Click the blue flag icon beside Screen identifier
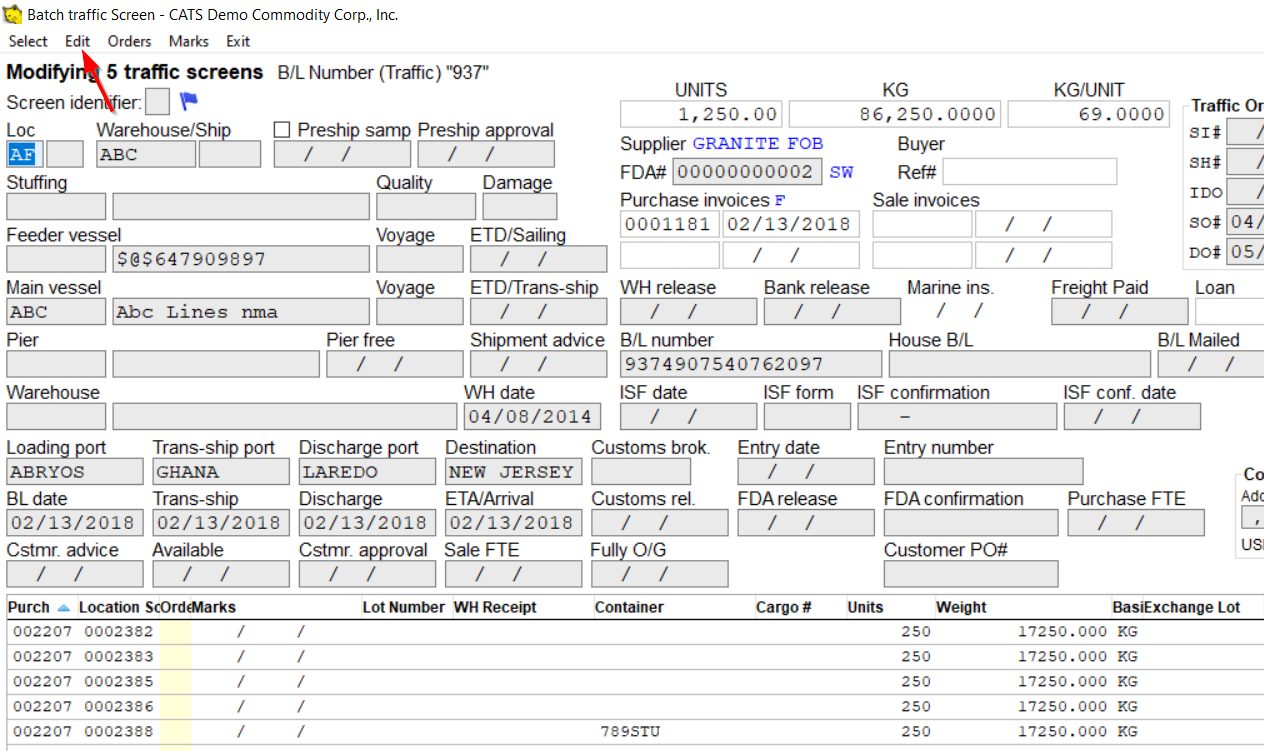The image size is (1264, 751). point(189,101)
